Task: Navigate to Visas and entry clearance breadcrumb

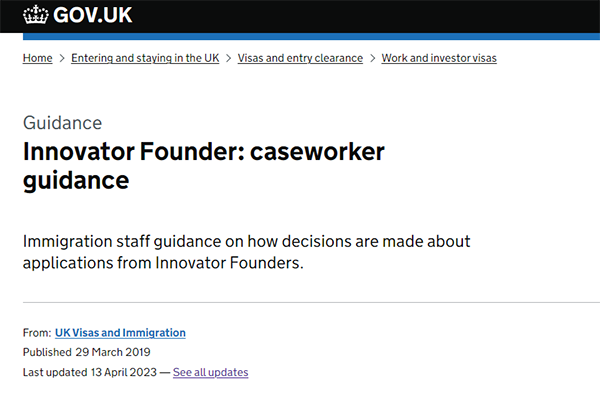Action: (300, 58)
